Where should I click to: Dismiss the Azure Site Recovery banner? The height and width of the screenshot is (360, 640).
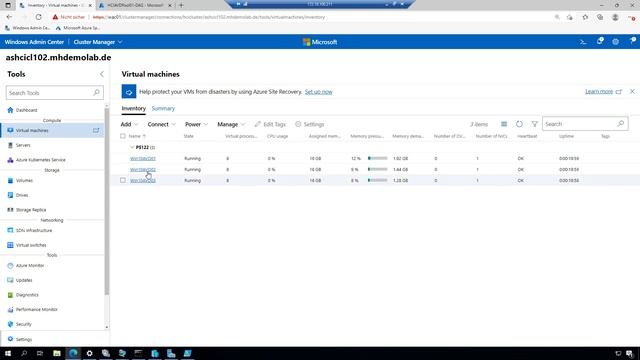(x=632, y=91)
